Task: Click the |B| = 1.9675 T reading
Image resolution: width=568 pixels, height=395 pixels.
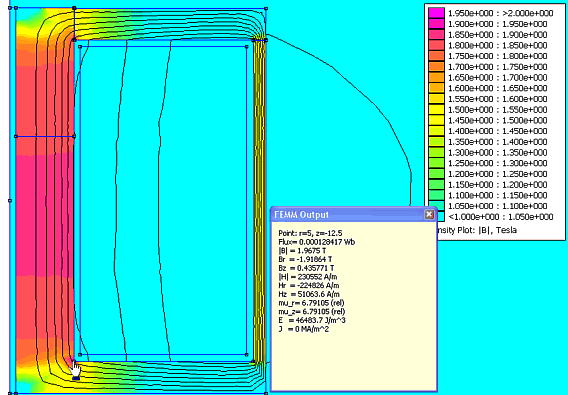Action: click(302, 250)
